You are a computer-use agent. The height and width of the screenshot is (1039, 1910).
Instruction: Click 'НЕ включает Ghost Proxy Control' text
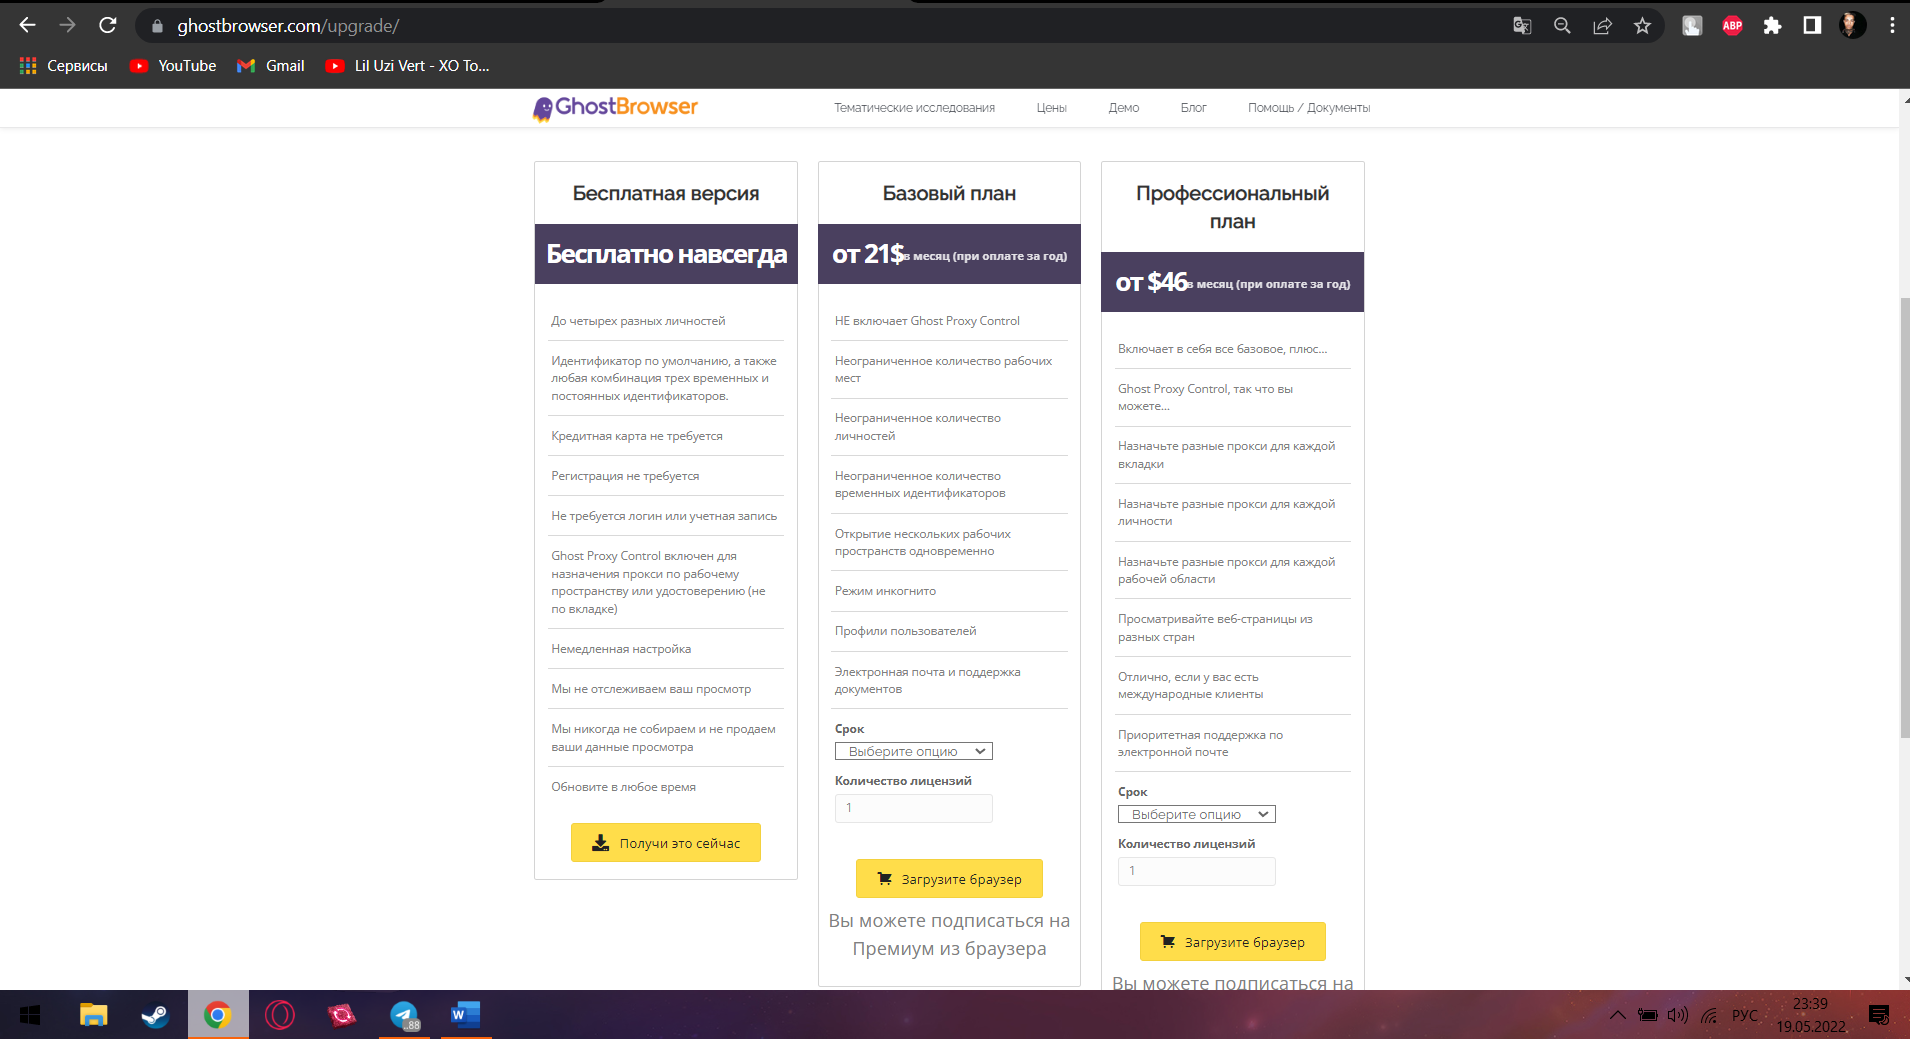(927, 321)
